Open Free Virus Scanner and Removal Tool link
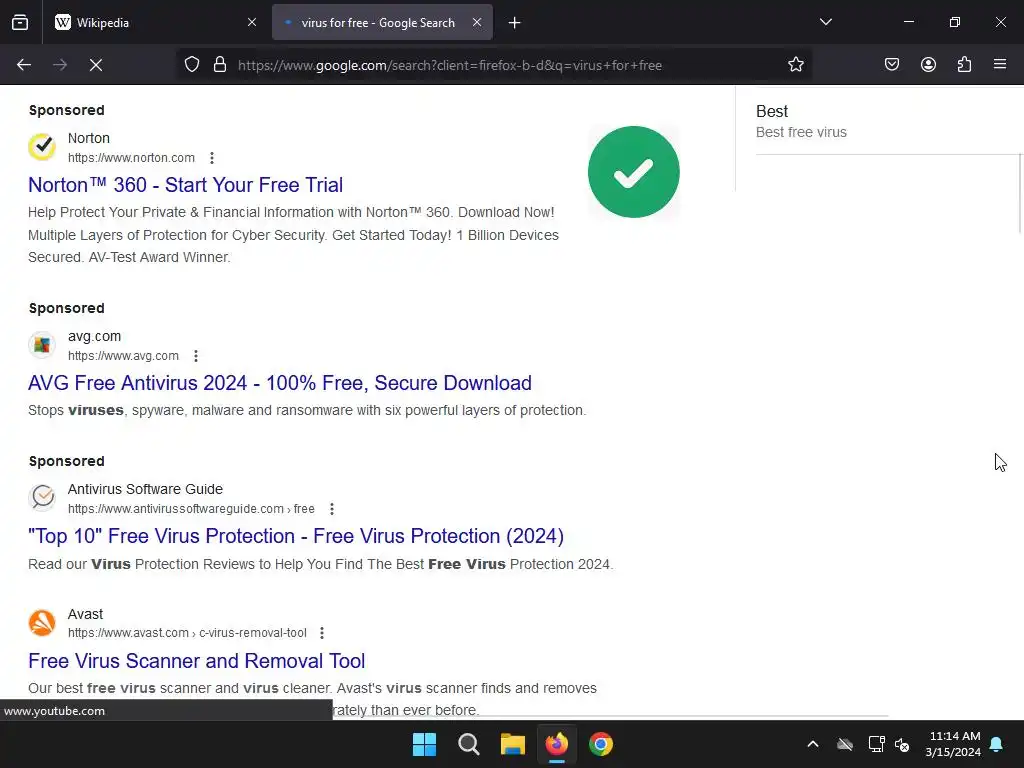Viewport: 1024px width, 768px height. [x=197, y=661]
